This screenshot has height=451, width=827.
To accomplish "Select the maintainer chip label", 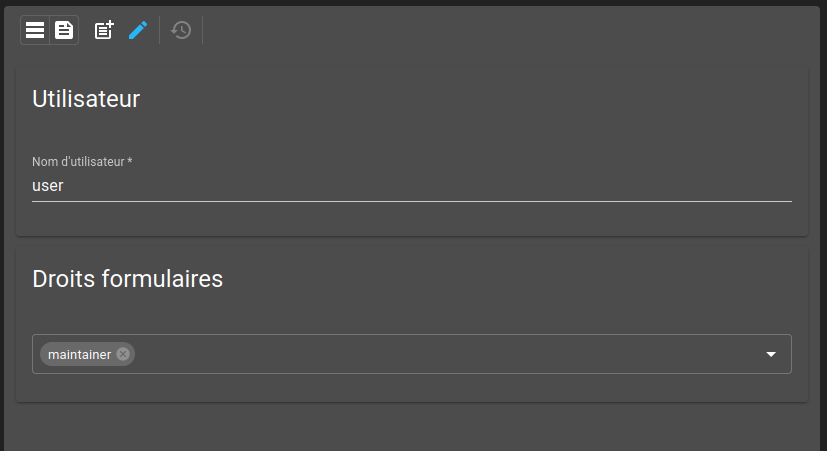I will coord(80,354).
